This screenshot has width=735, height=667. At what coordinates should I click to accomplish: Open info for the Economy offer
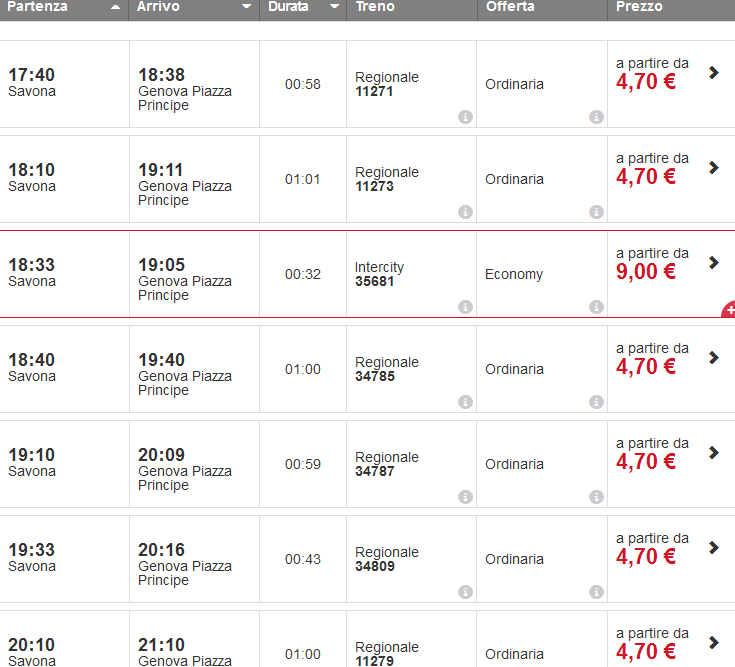(x=596, y=307)
